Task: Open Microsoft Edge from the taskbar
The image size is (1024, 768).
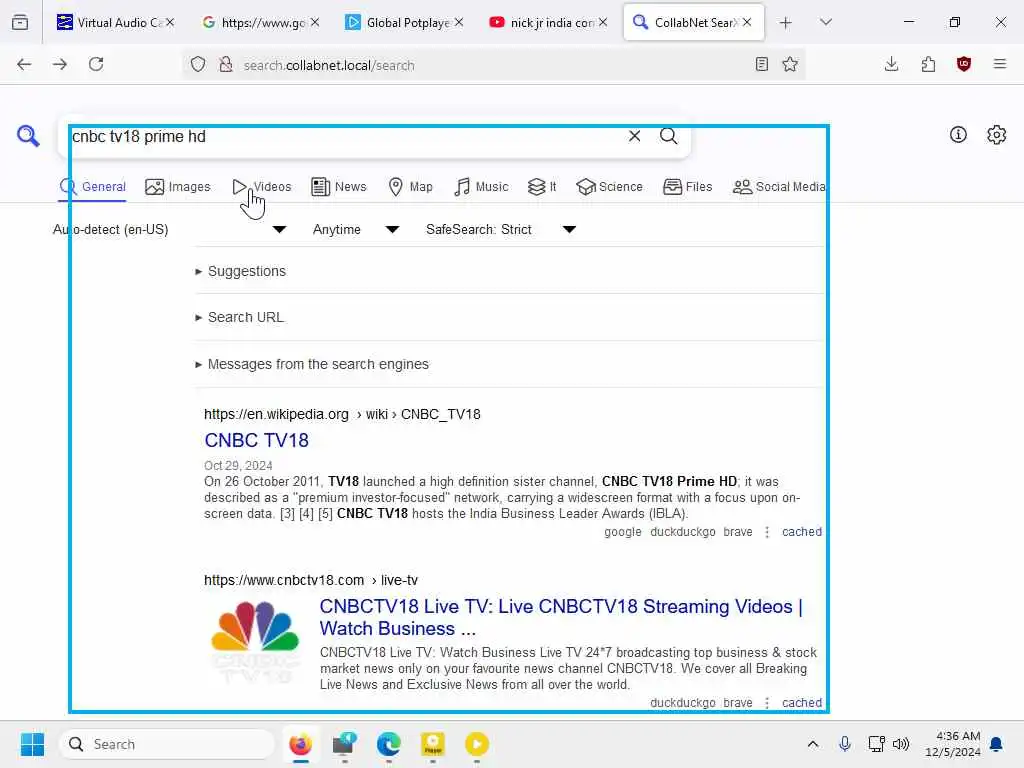Action: point(389,744)
